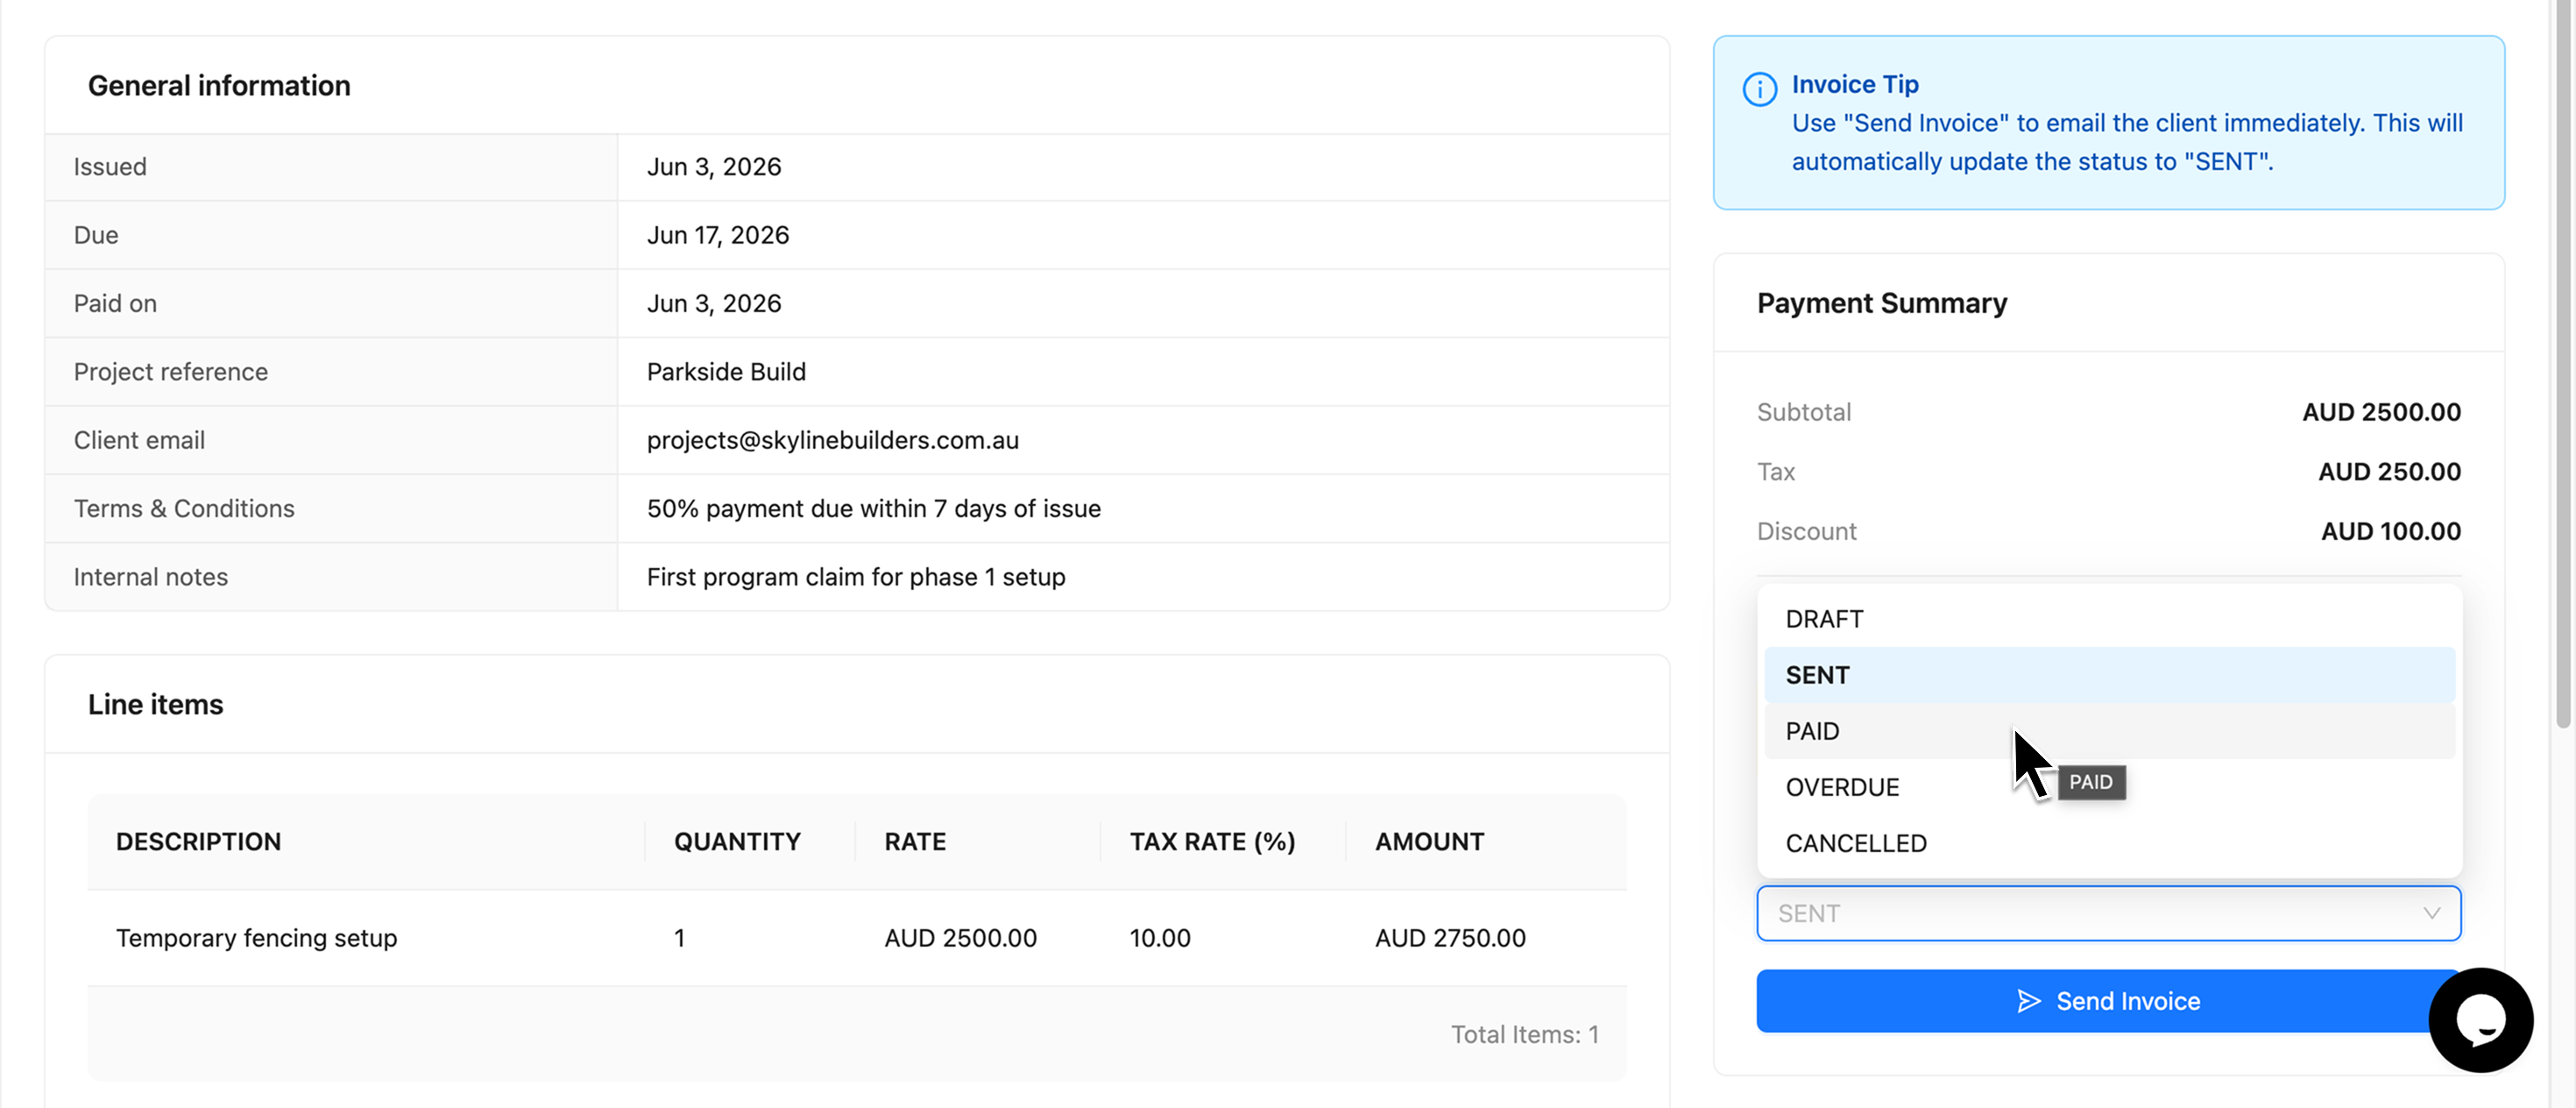Click the Issued date value in the Issued row

(713, 167)
